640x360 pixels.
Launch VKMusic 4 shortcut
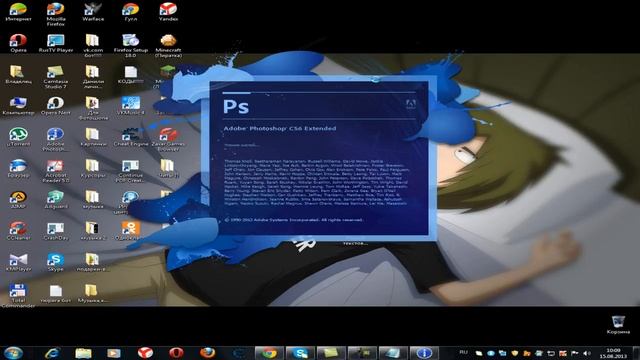click(x=131, y=106)
